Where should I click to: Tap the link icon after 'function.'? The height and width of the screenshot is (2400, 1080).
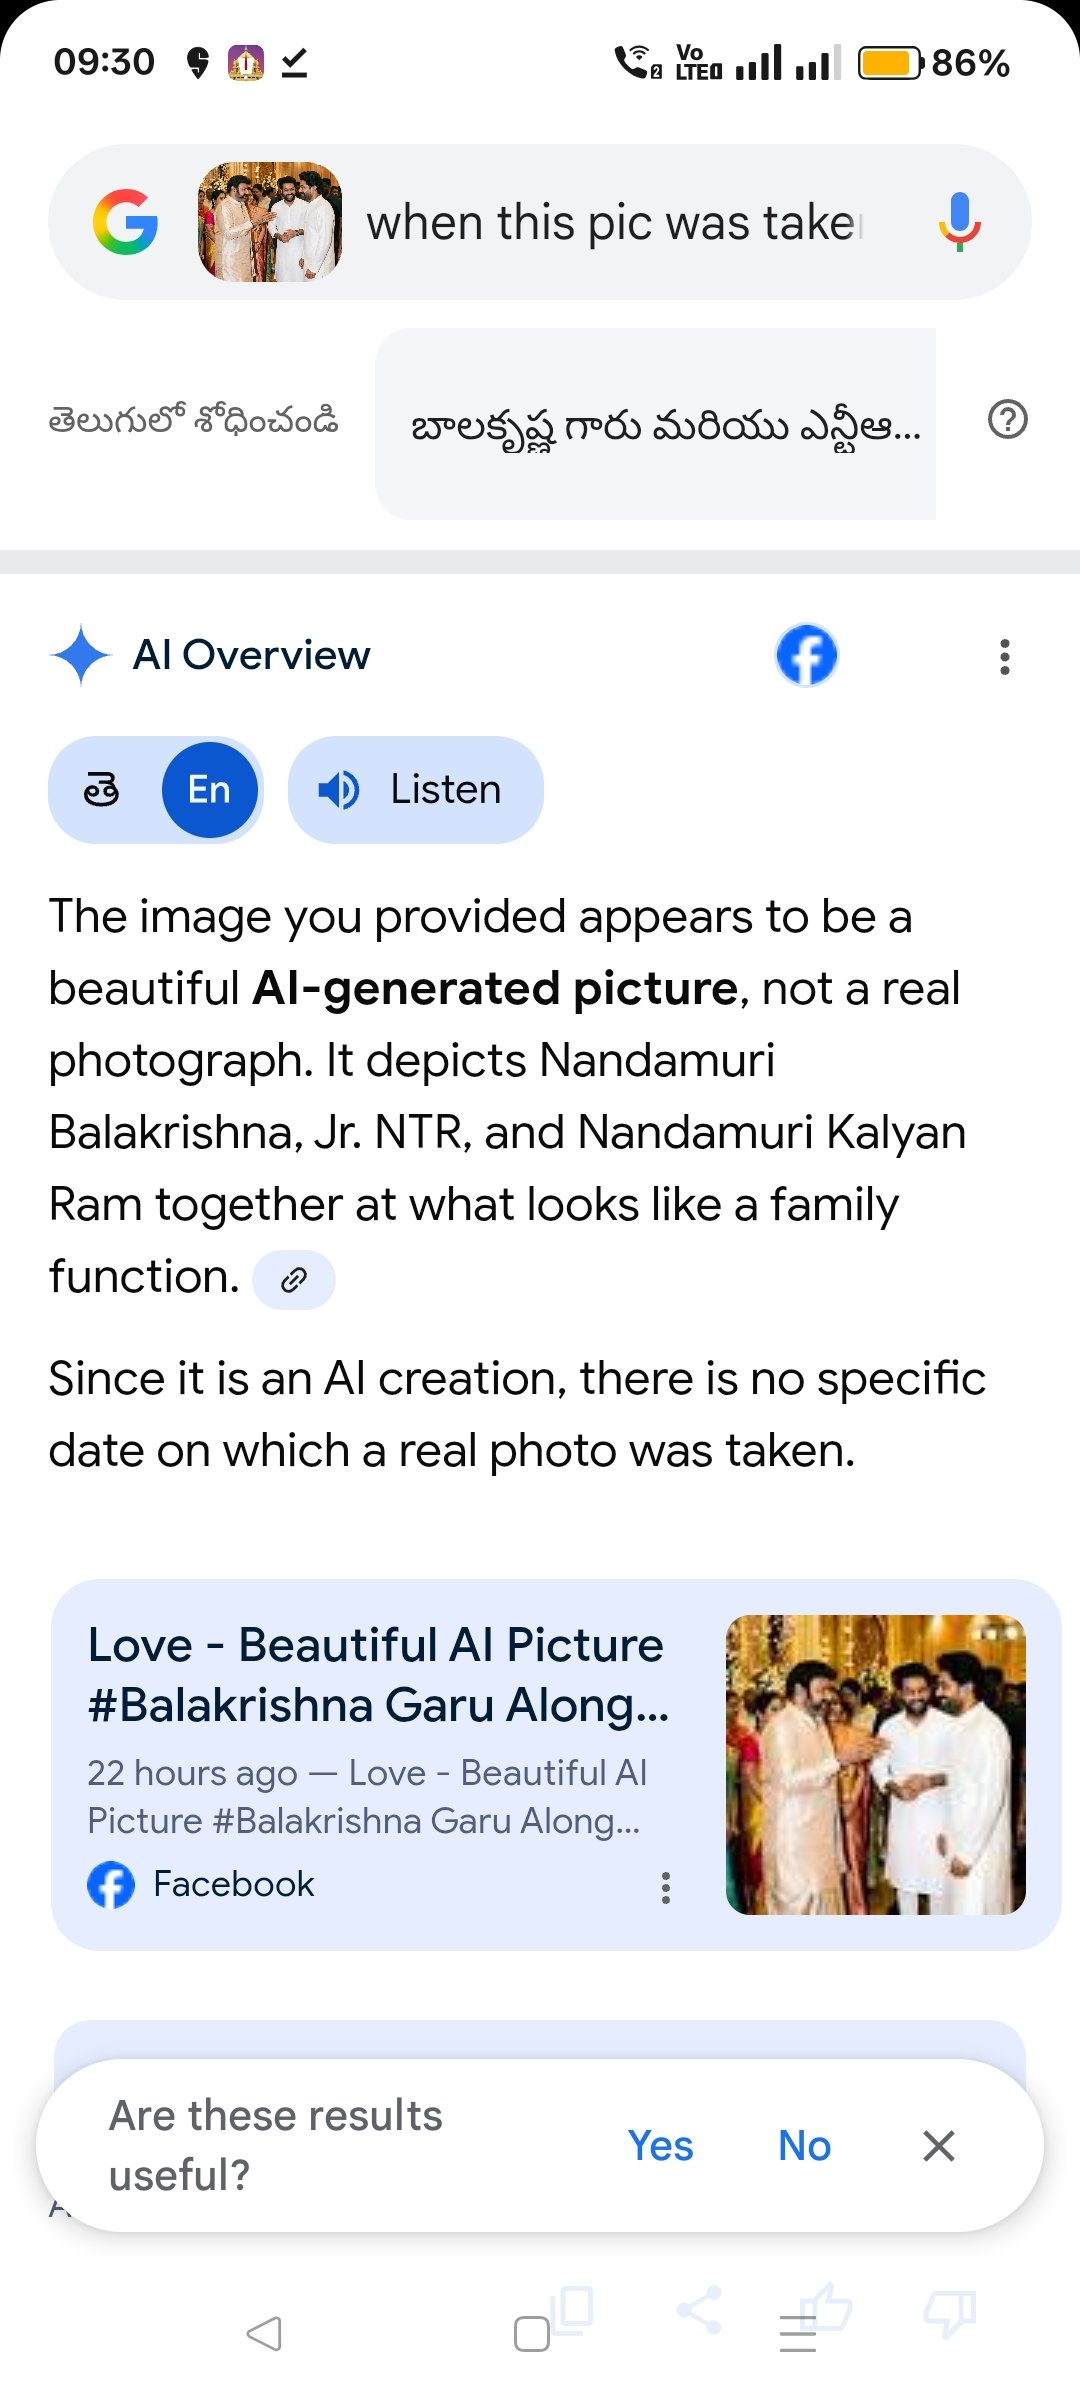(x=293, y=1279)
